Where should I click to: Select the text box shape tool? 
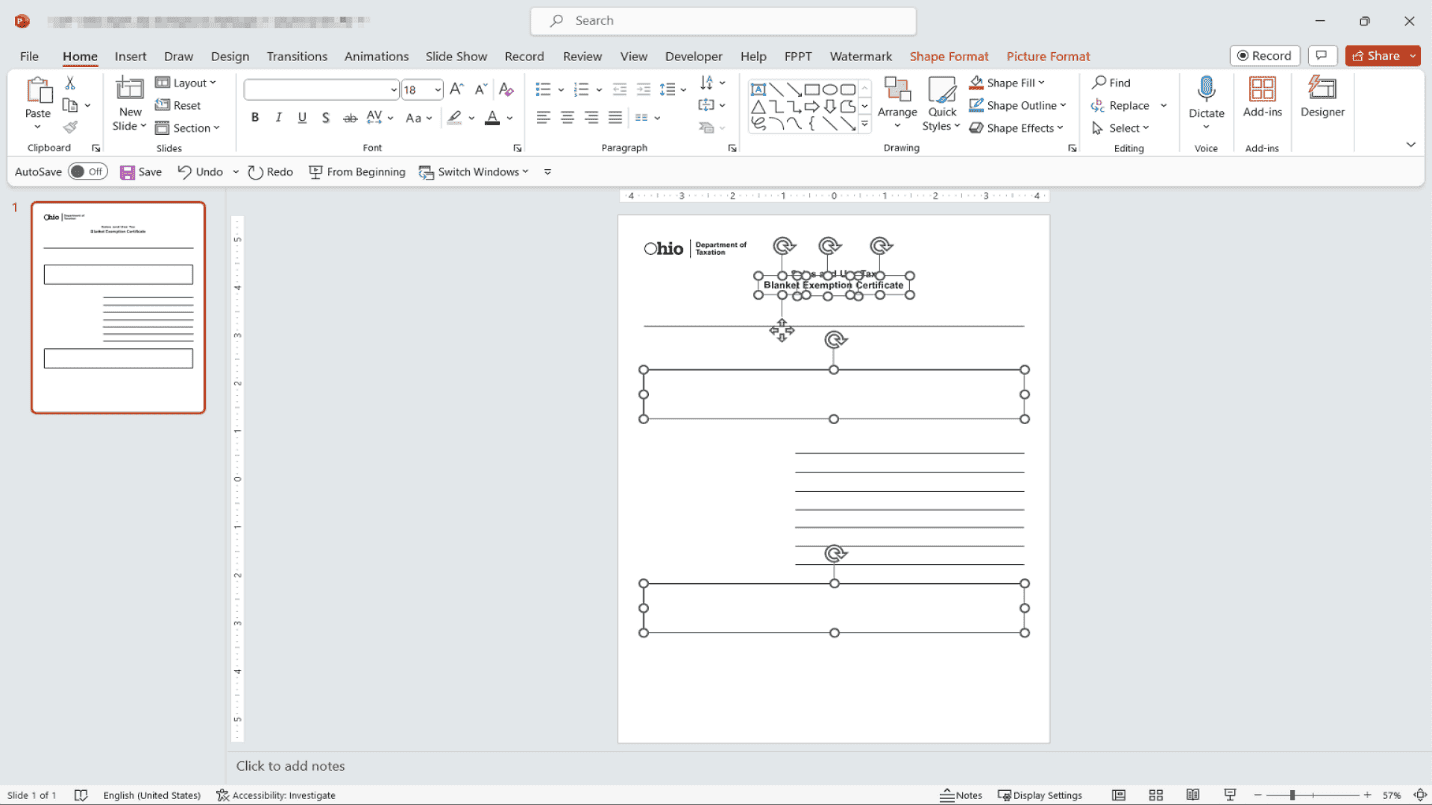(758, 89)
